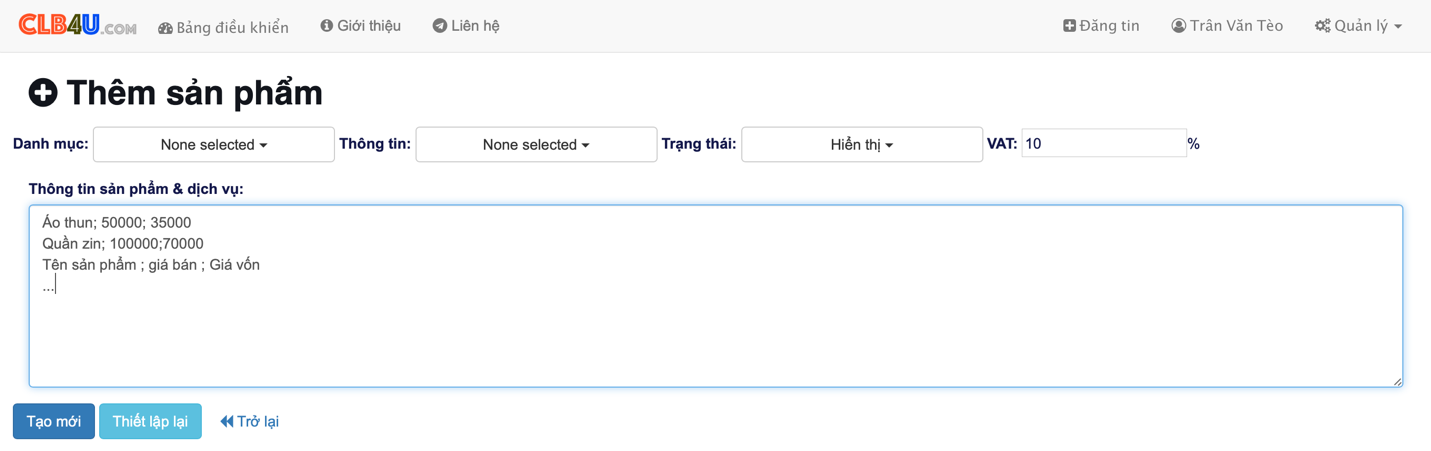This screenshot has width=1431, height=451.
Task: Click the gears icon beside Quản lý
Action: tap(1322, 26)
